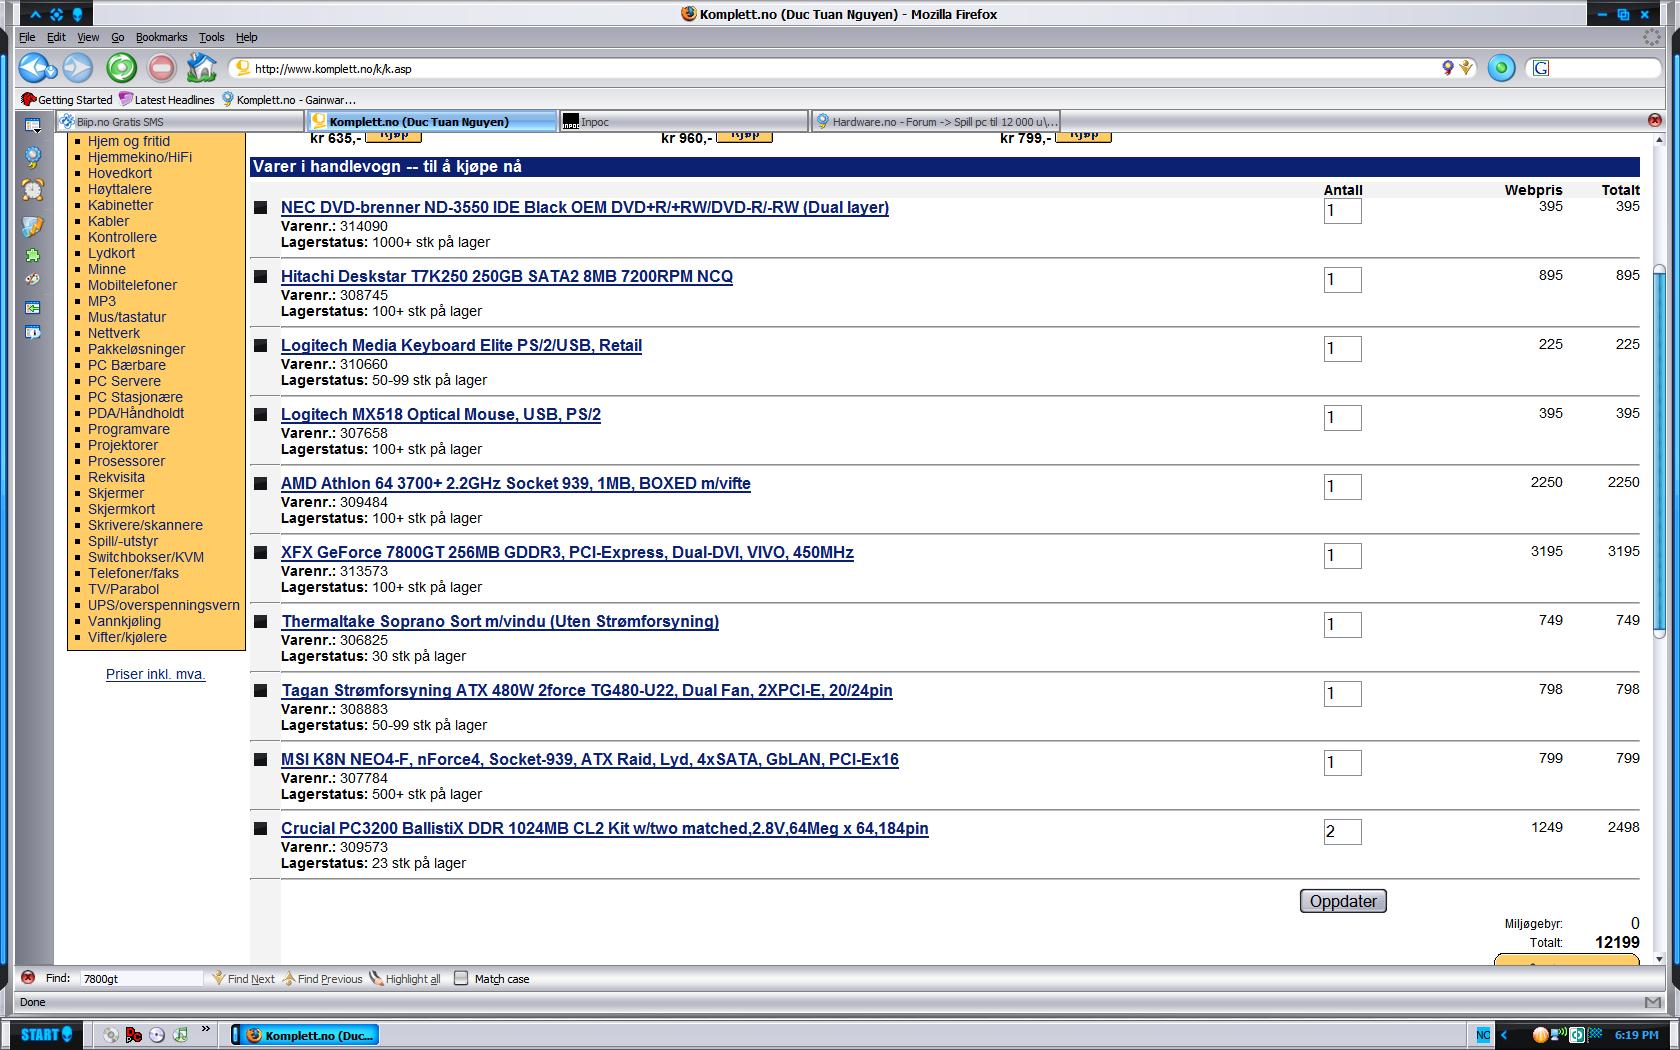Open Komplett.no - Gainwar bookmark
The width and height of the screenshot is (1680, 1050).
tap(288, 99)
